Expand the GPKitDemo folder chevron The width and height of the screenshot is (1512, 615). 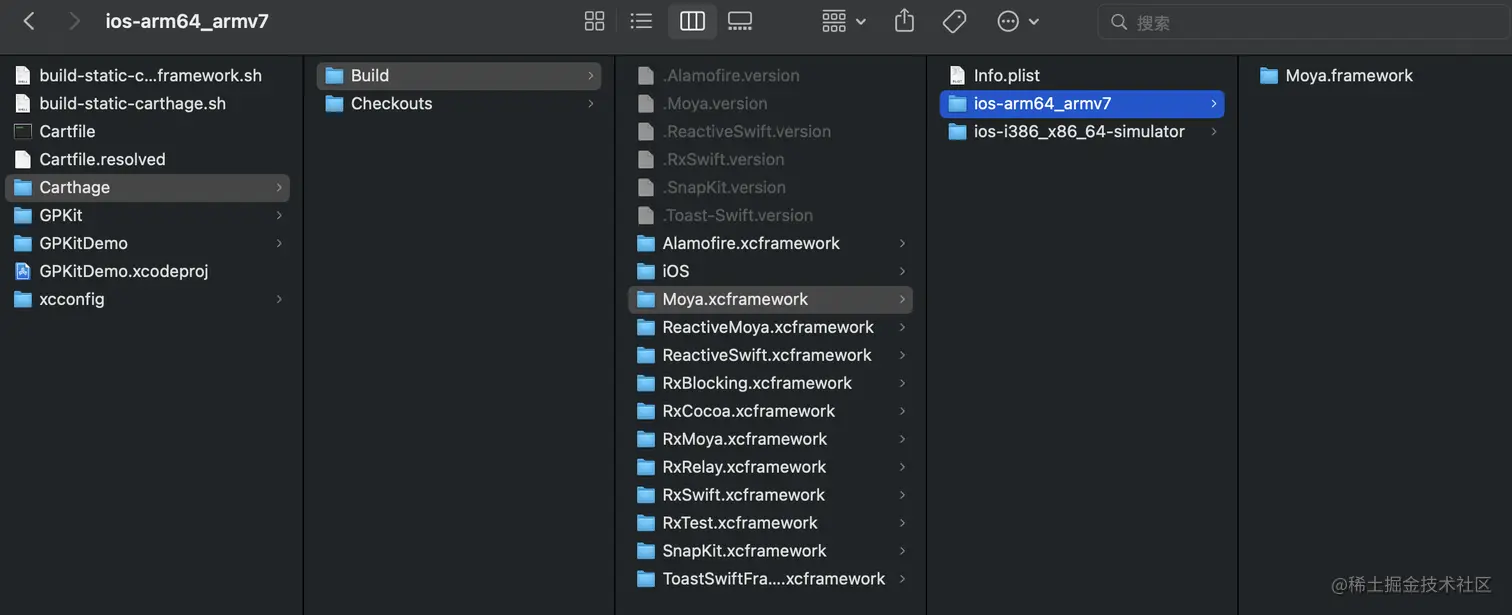[279, 243]
